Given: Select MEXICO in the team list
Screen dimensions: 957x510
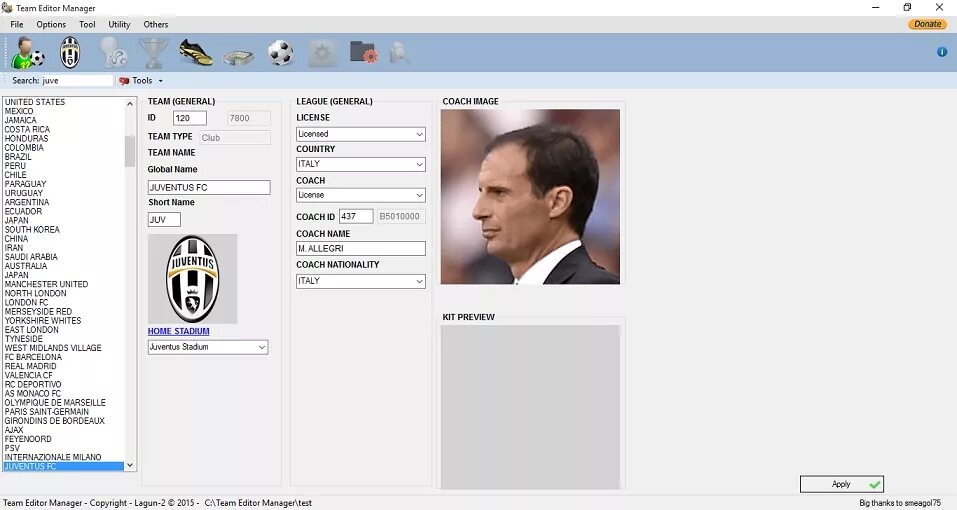Looking at the screenshot, I should [x=19, y=111].
